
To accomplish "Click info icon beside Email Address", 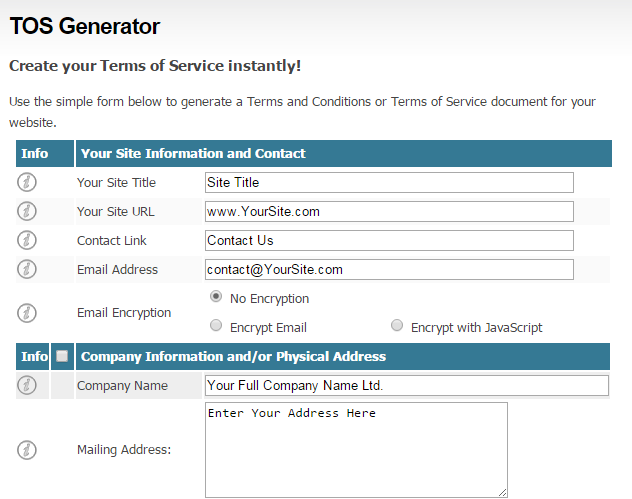I will (27, 269).
